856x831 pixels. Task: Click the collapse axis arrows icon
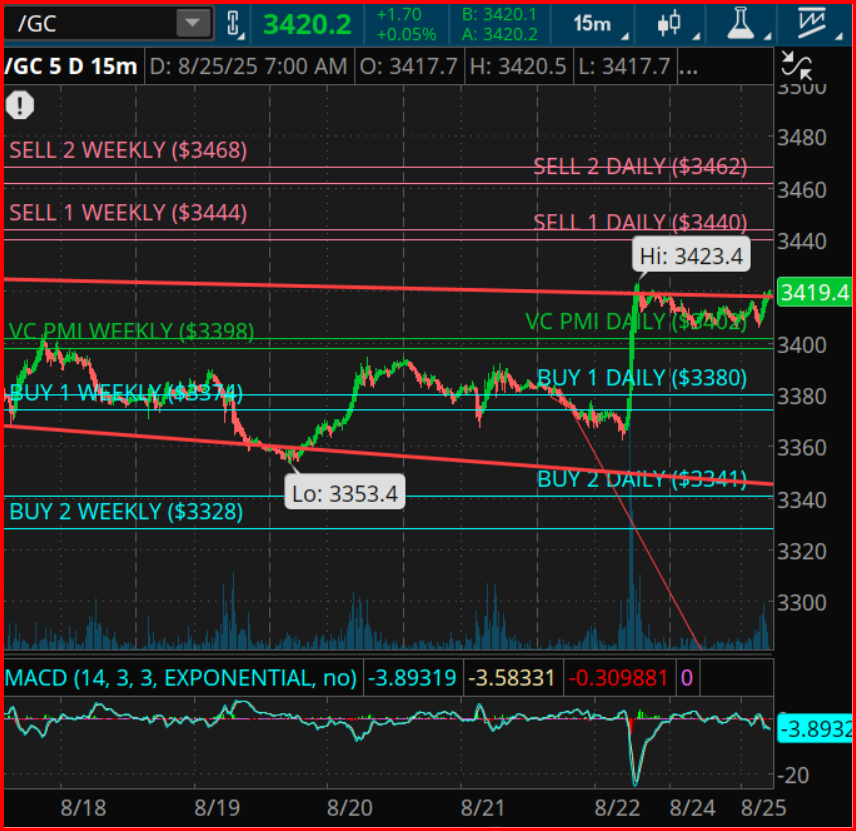pyautogui.click(x=796, y=66)
